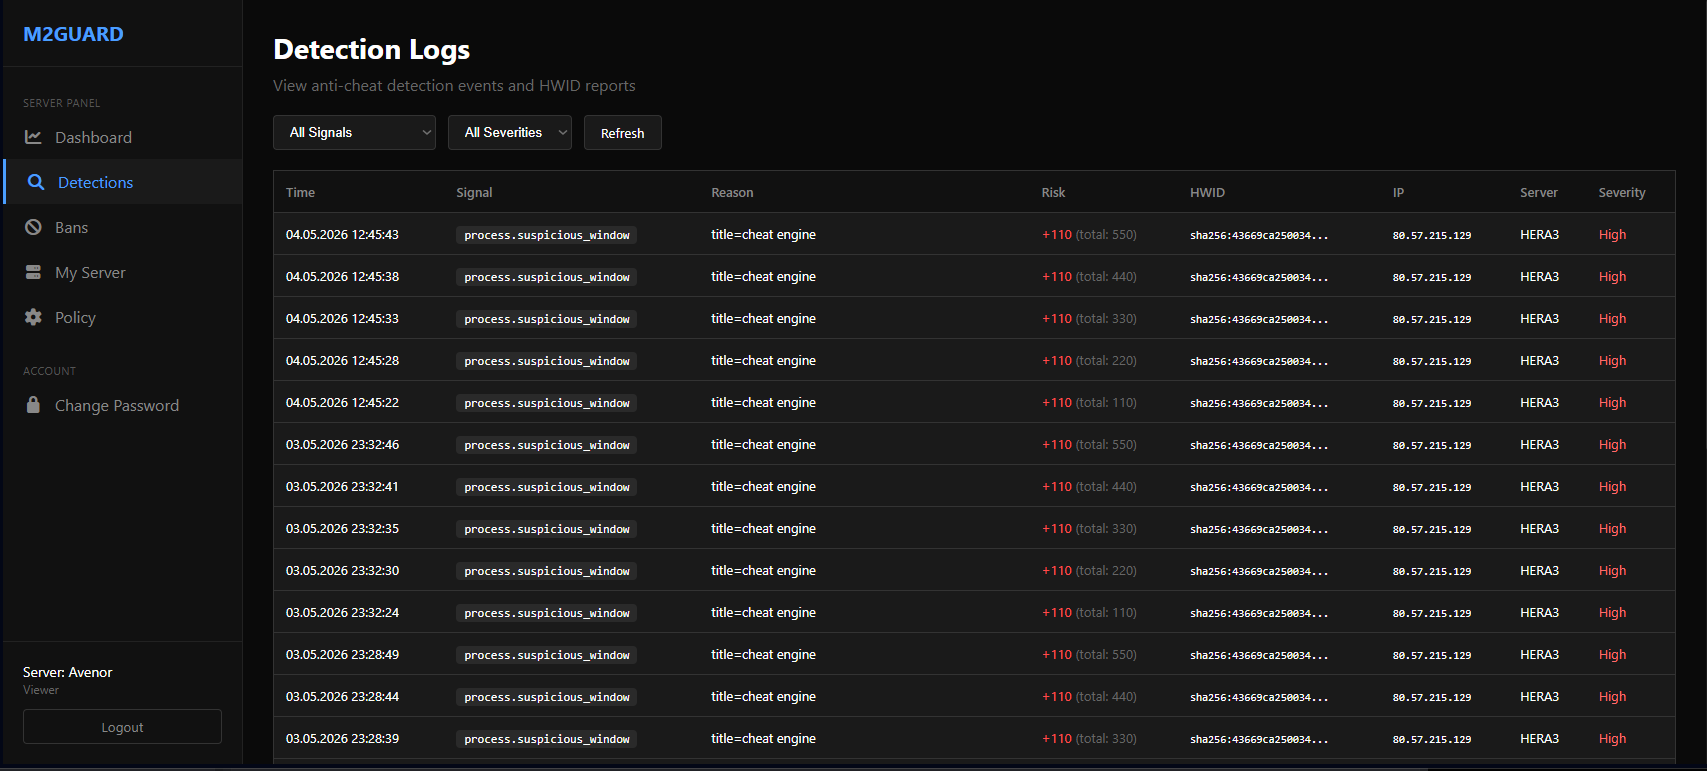Click the Risk column header
This screenshot has height=771, width=1707.
1053,192
